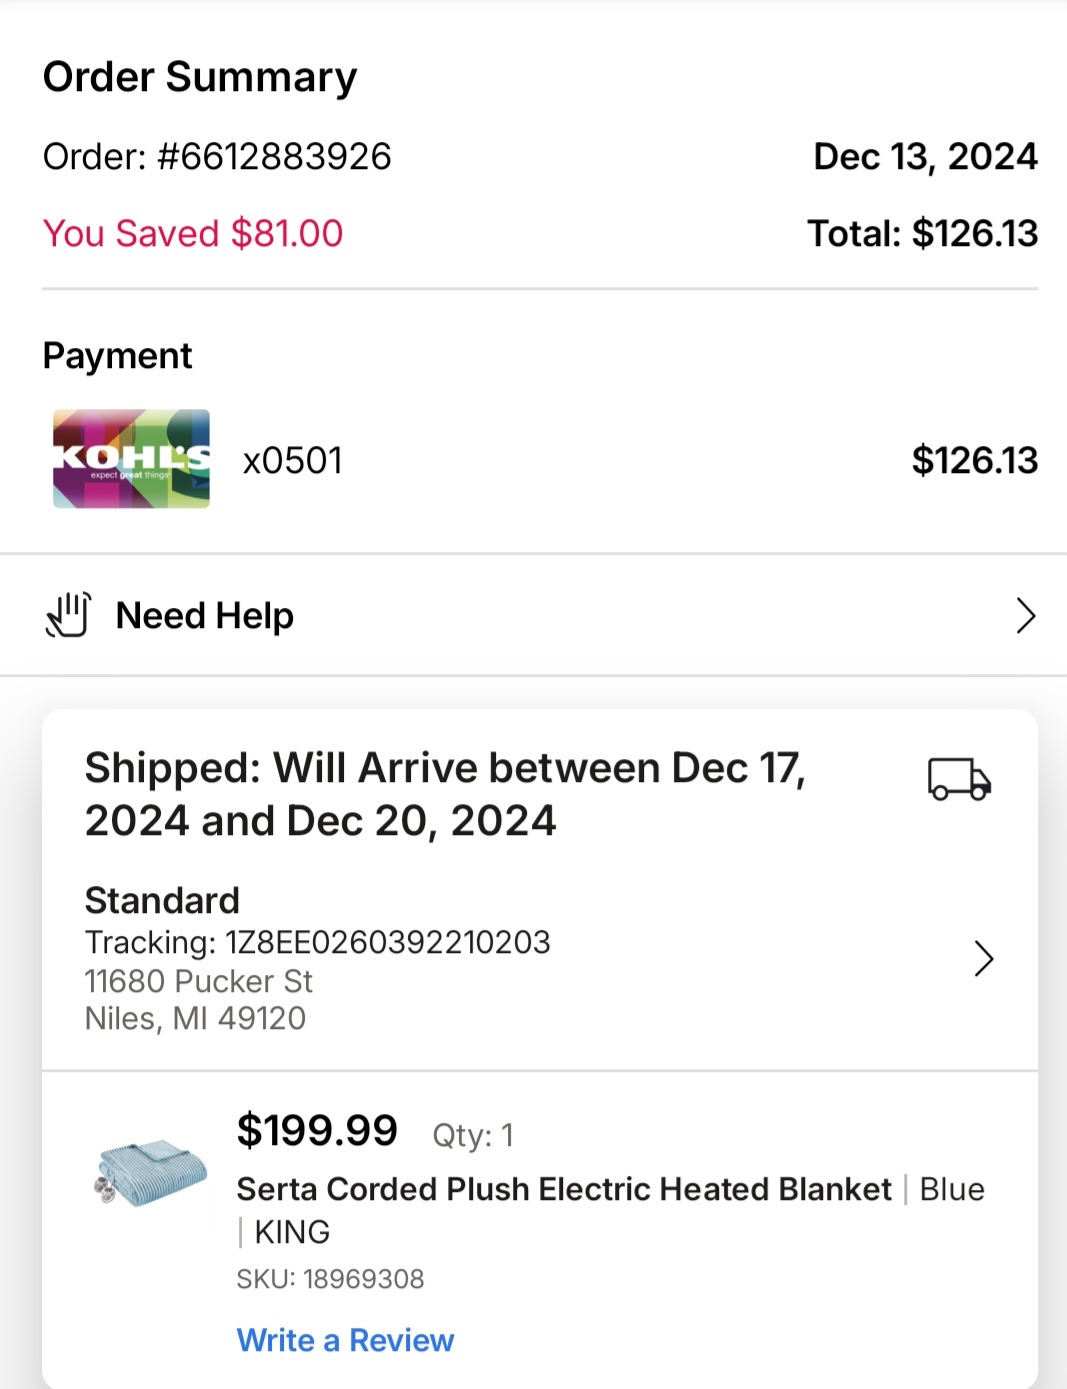Tap the Standard shipping method label
1067x1389 pixels.
click(162, 900)
